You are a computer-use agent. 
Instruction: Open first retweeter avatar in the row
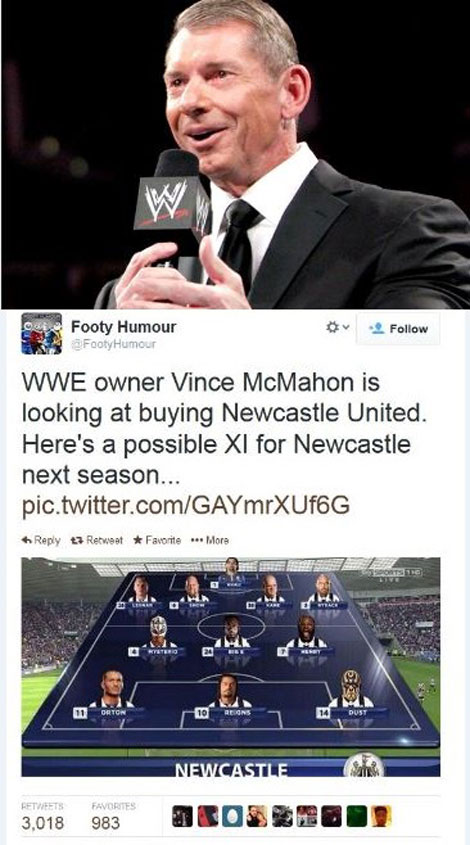(182, 816)
